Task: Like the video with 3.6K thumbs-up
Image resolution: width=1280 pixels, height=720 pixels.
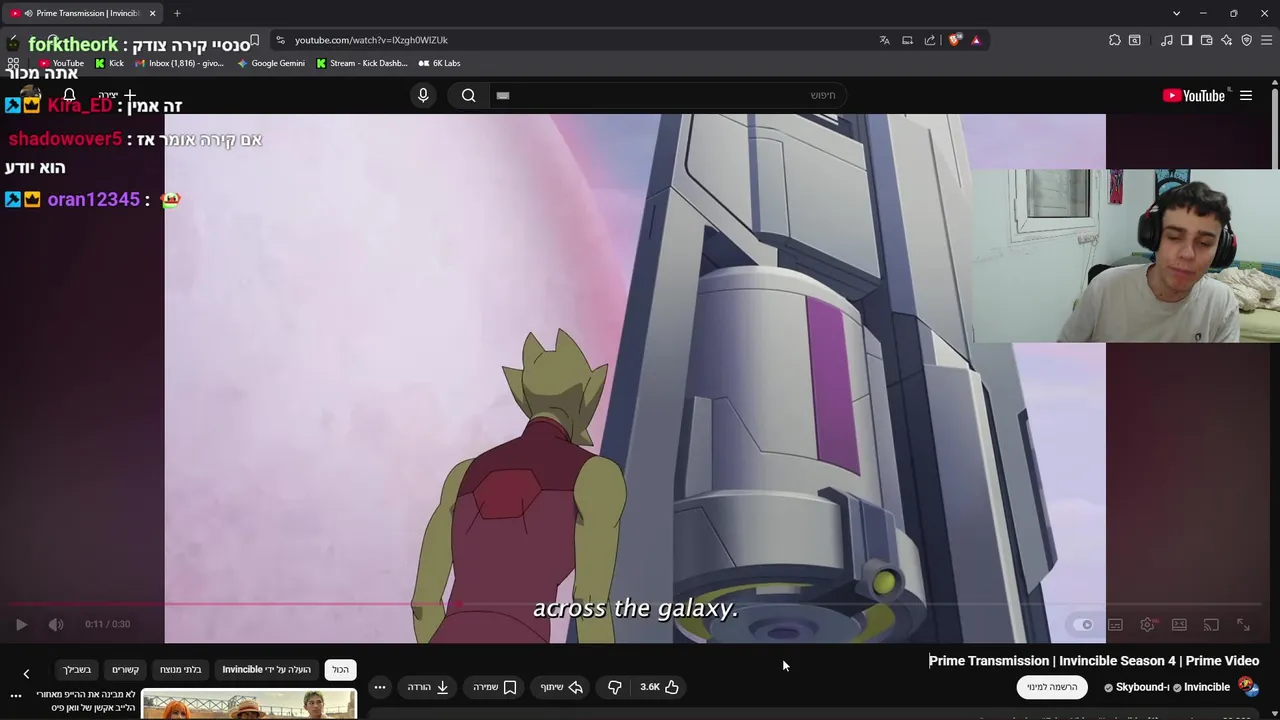Action: tap(660, 687)
